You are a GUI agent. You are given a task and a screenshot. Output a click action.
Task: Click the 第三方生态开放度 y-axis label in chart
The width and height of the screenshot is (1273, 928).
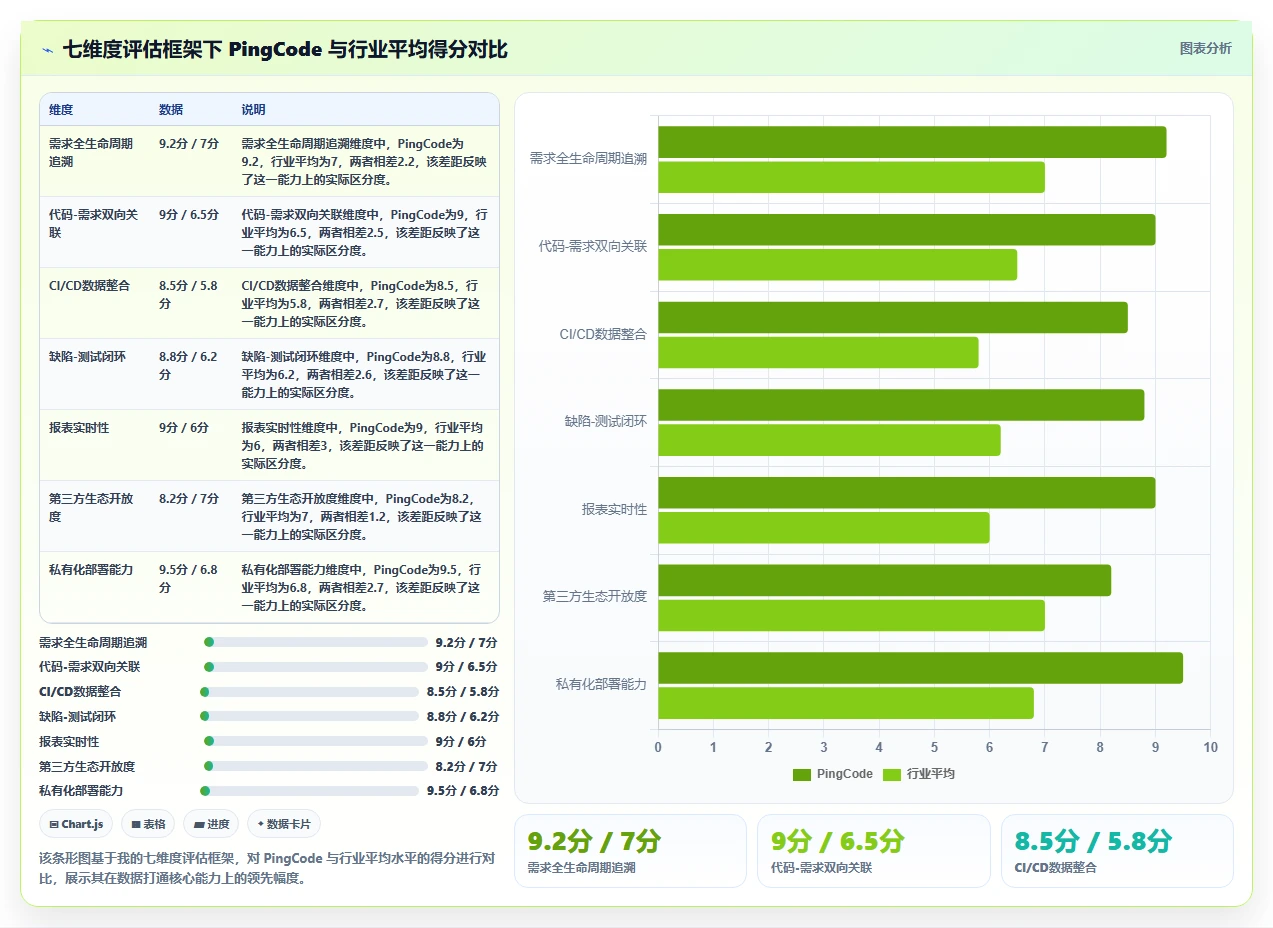pos(594,596)
